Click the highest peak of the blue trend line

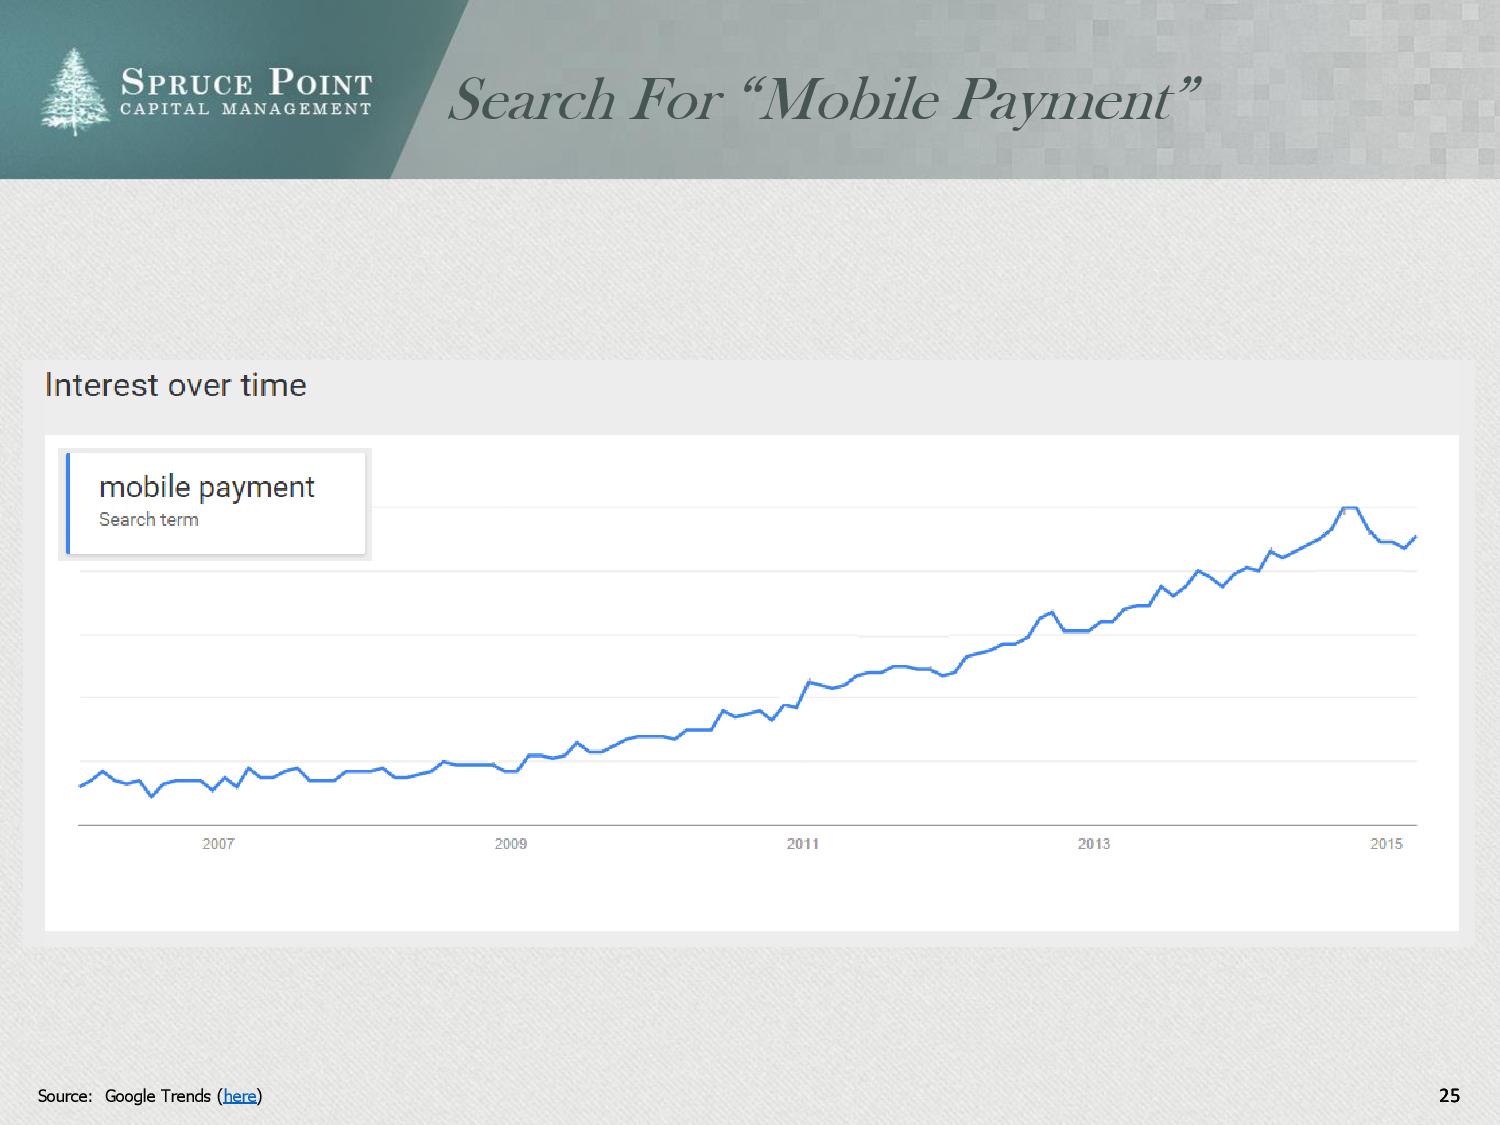(x=1349, y=508)
